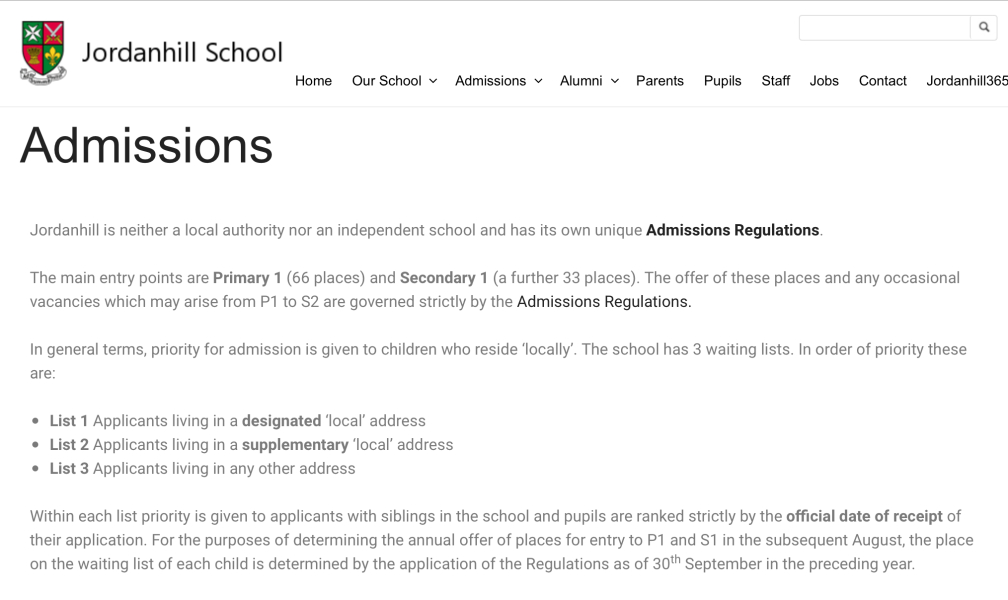This screenshot has width=1008, height=600.
Task: Open the Staff page
Action: 775,81
